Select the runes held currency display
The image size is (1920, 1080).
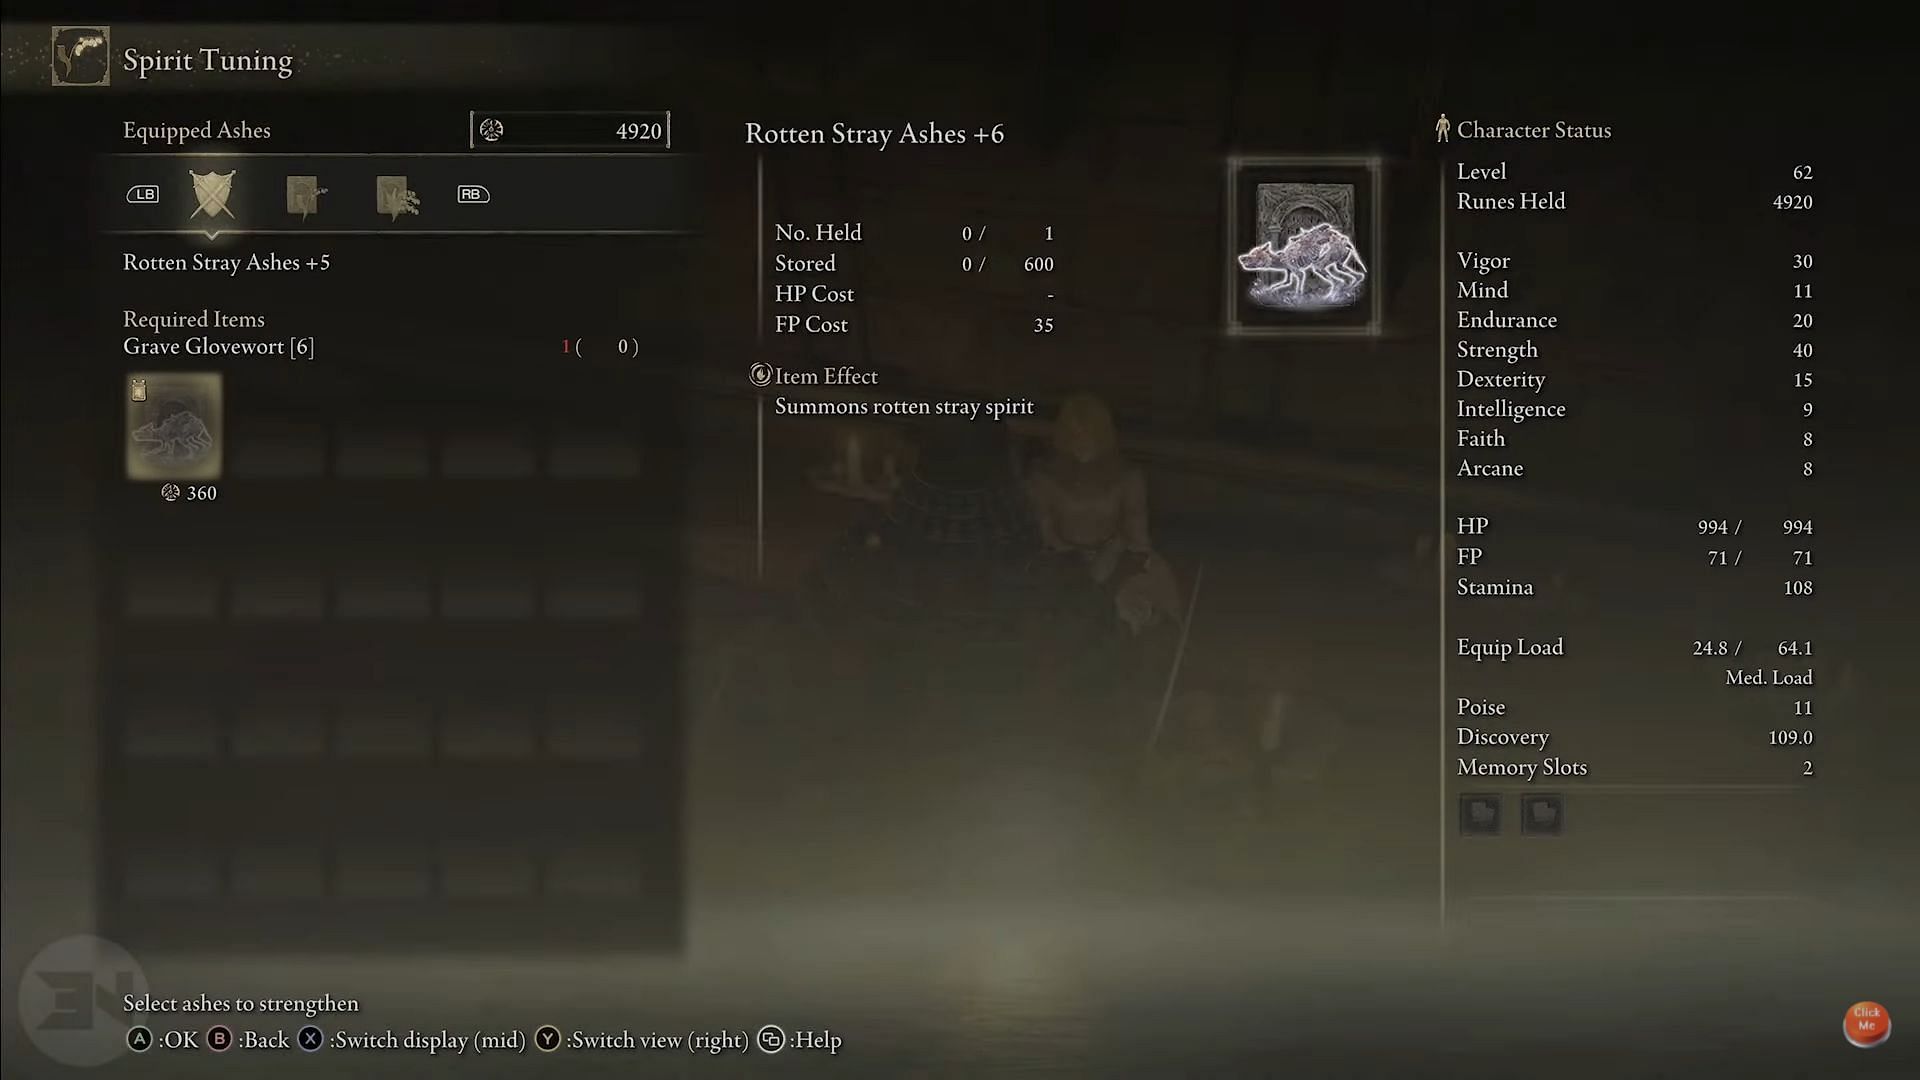pos(570,129)
